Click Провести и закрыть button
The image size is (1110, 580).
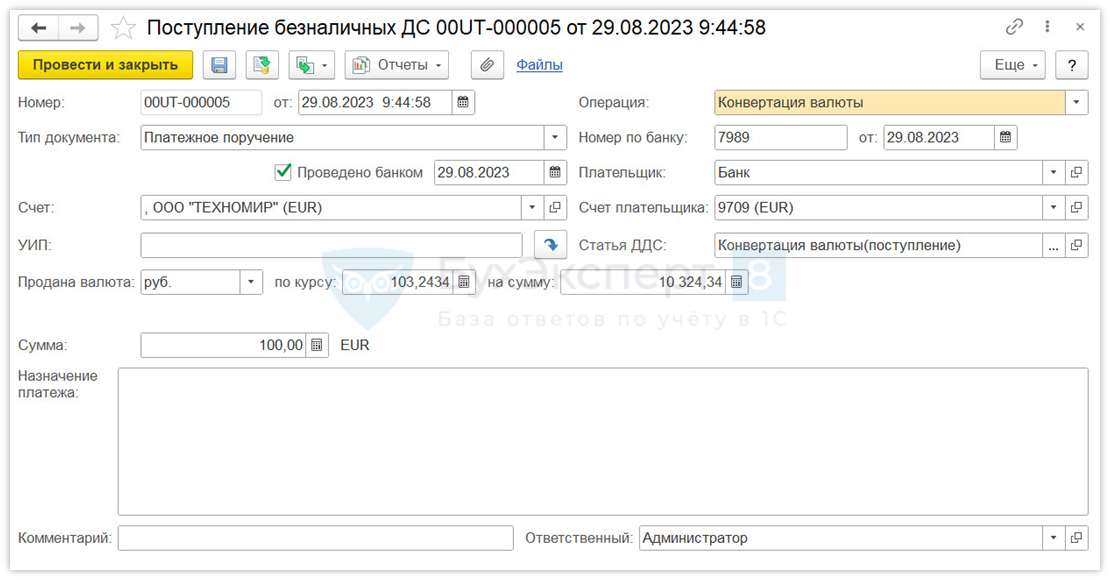105,65
